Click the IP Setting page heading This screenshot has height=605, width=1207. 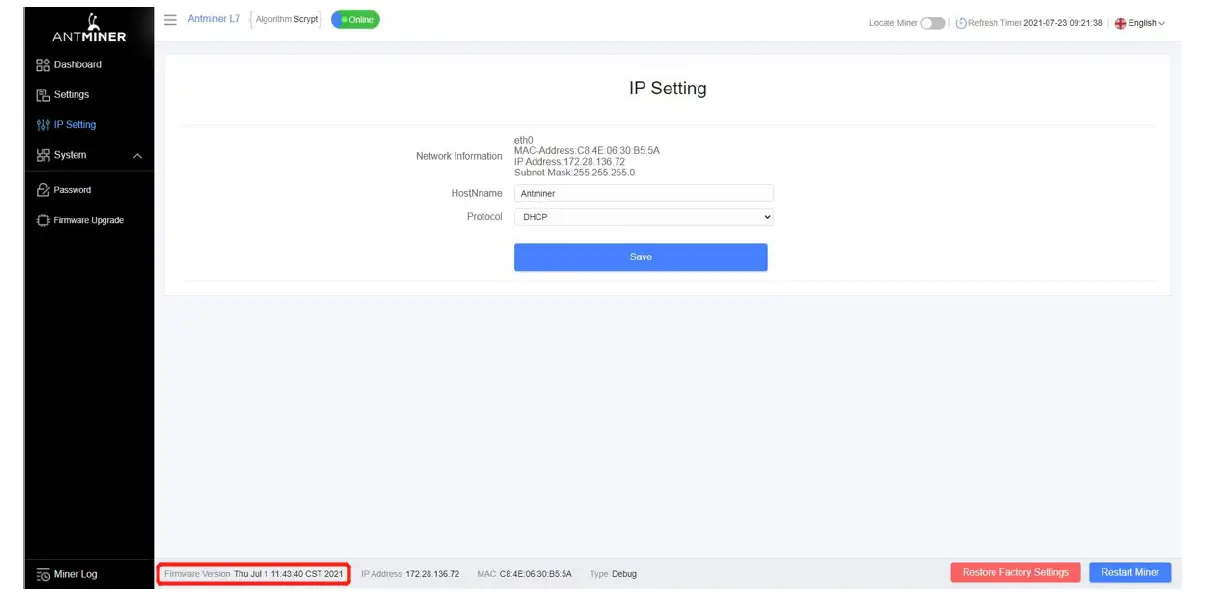pos(668,88)
